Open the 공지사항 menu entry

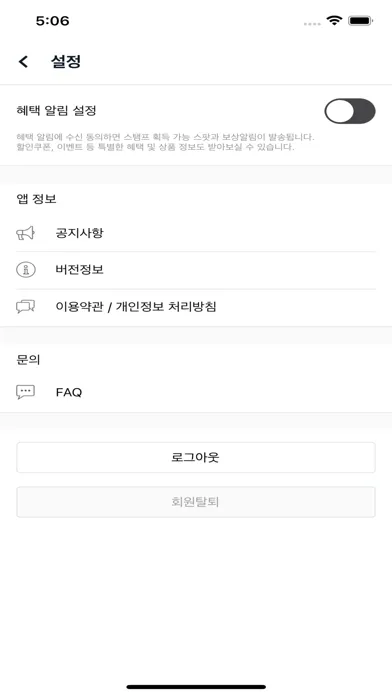pyautogui.click(x=196, y=233)
